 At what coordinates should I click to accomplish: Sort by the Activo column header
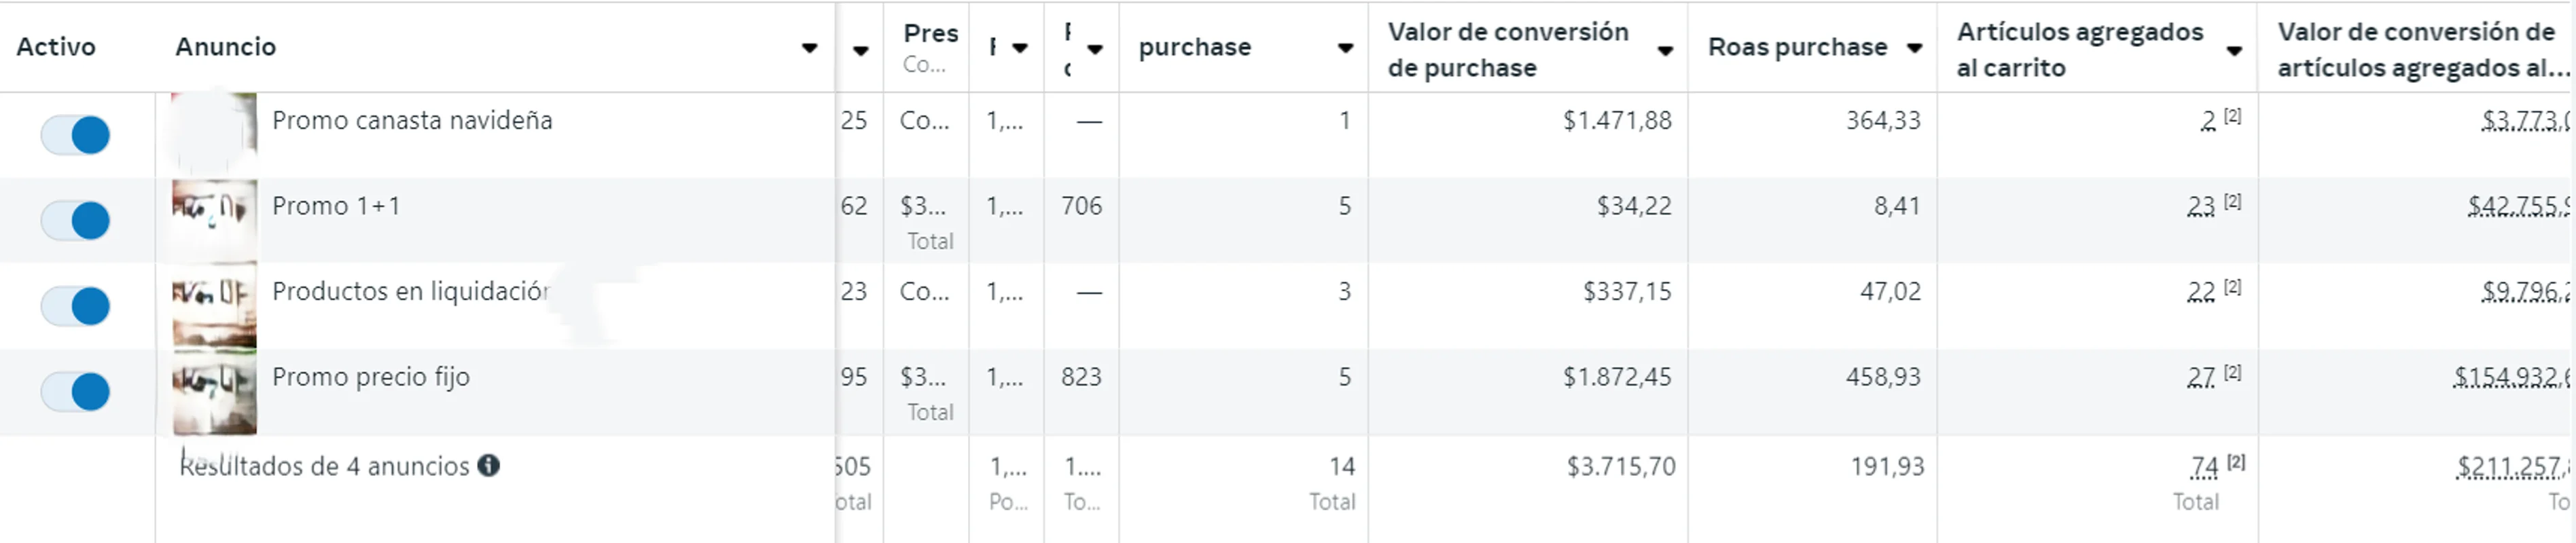pyautogui.click(x=56, y=47)
